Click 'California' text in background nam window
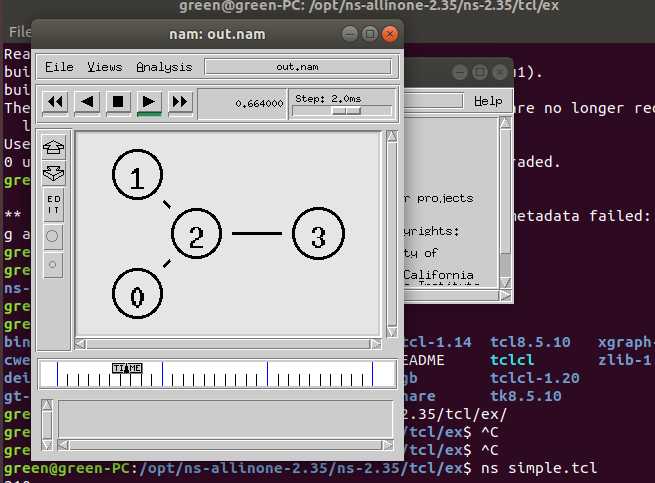 click(x=438, y=275)
